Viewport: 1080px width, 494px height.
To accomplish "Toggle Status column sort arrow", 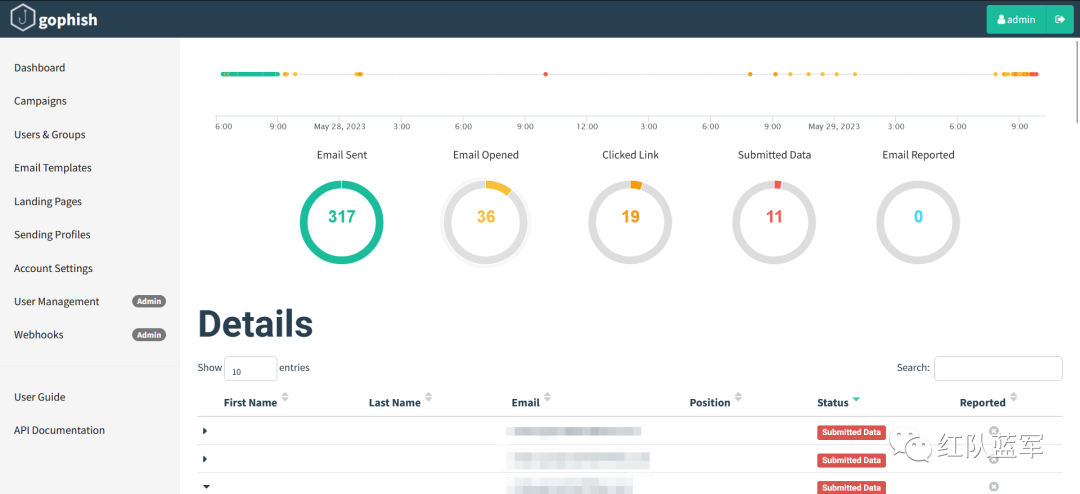I will 856,399.
